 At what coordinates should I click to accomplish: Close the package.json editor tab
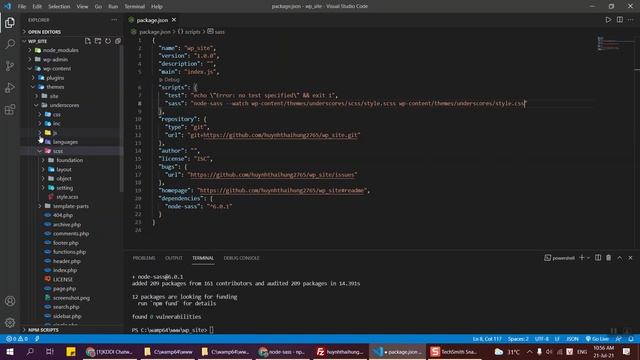(x=174, y=20)
